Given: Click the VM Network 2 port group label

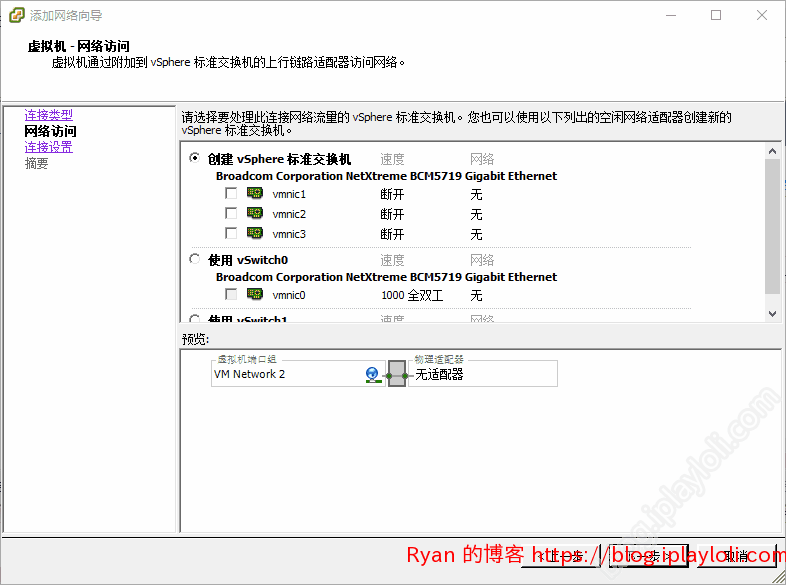Looking at the screenshot, I should (249, 374).
